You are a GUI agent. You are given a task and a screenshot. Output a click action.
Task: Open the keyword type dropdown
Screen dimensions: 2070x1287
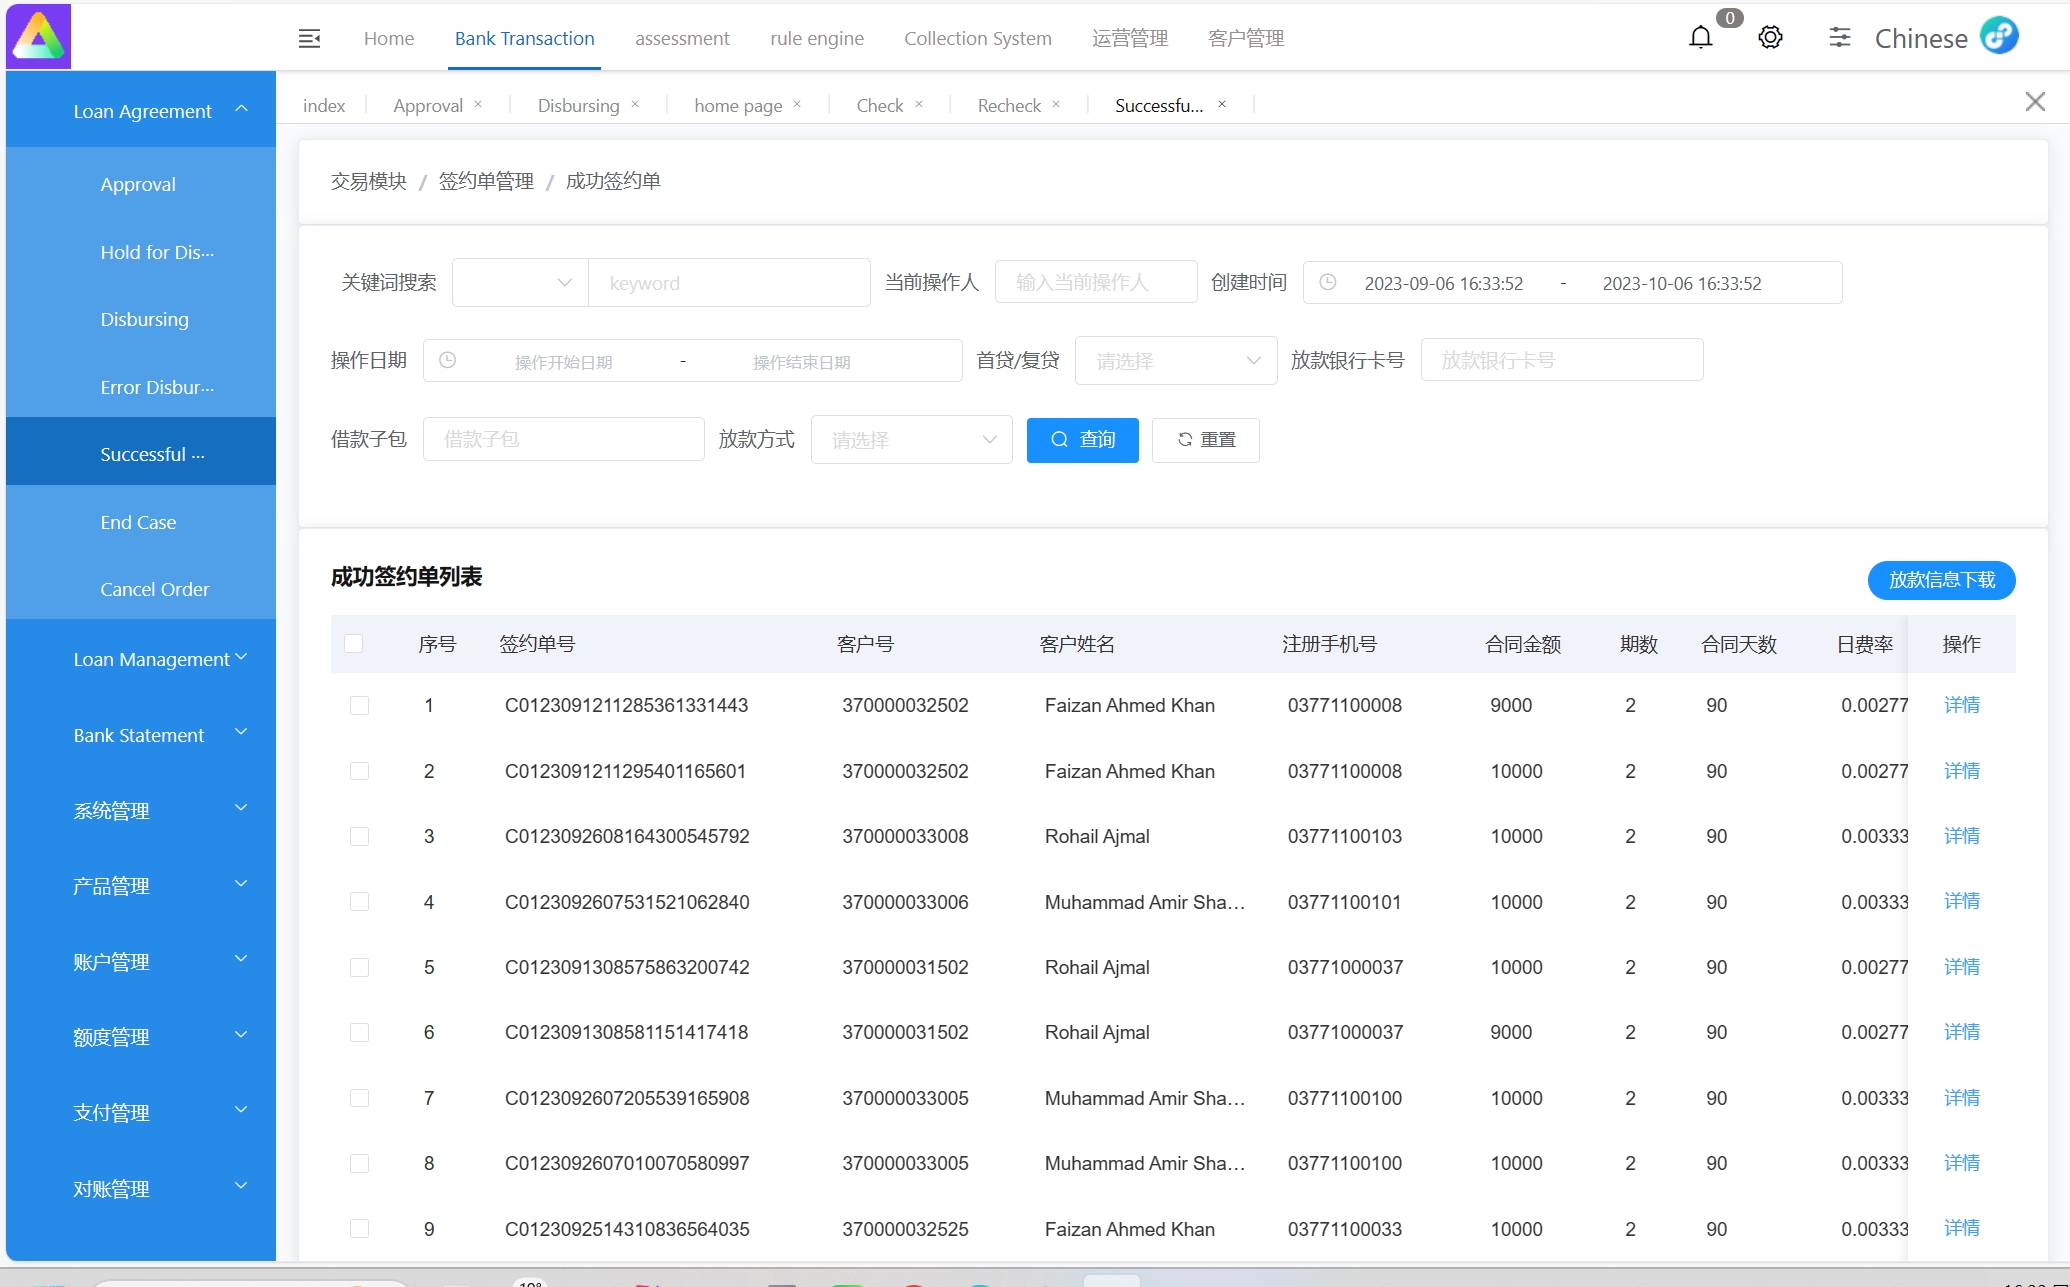(520, 283)
